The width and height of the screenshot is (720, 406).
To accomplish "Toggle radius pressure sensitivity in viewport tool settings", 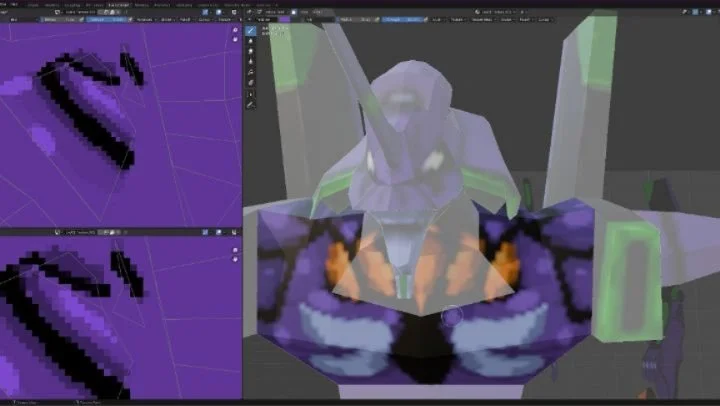I will pos(377,19).
